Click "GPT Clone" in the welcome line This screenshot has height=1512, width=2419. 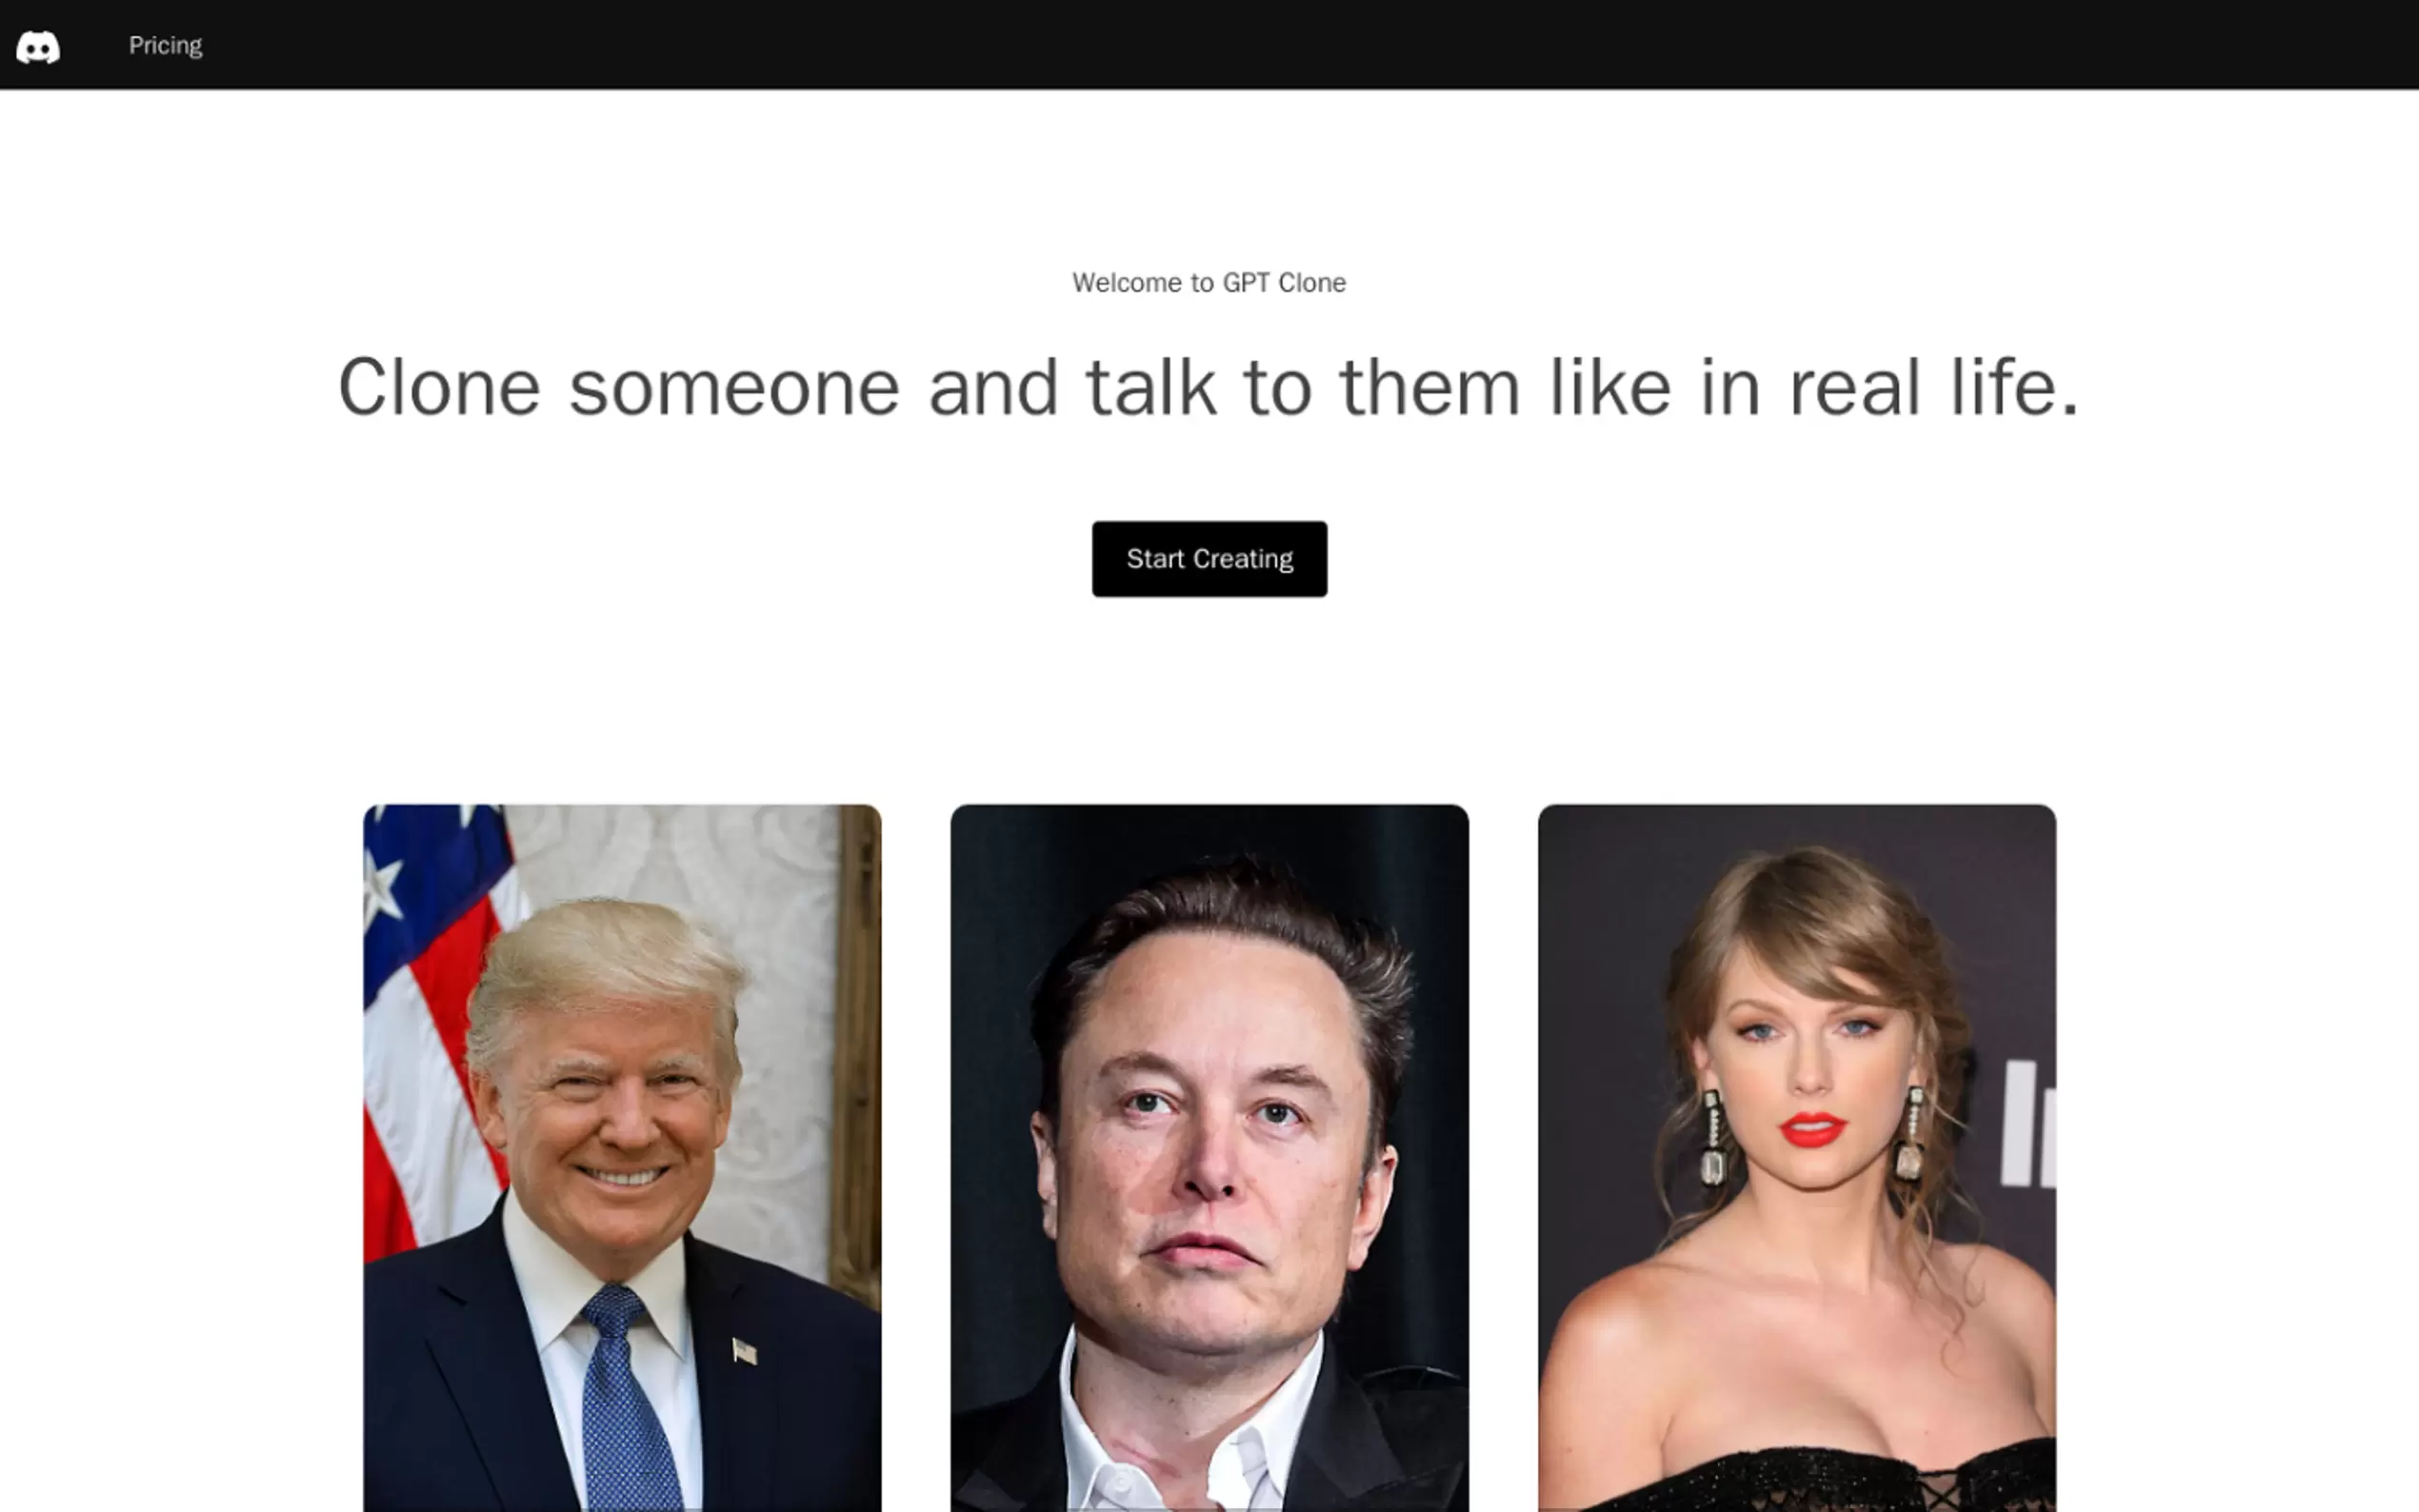1284,283
